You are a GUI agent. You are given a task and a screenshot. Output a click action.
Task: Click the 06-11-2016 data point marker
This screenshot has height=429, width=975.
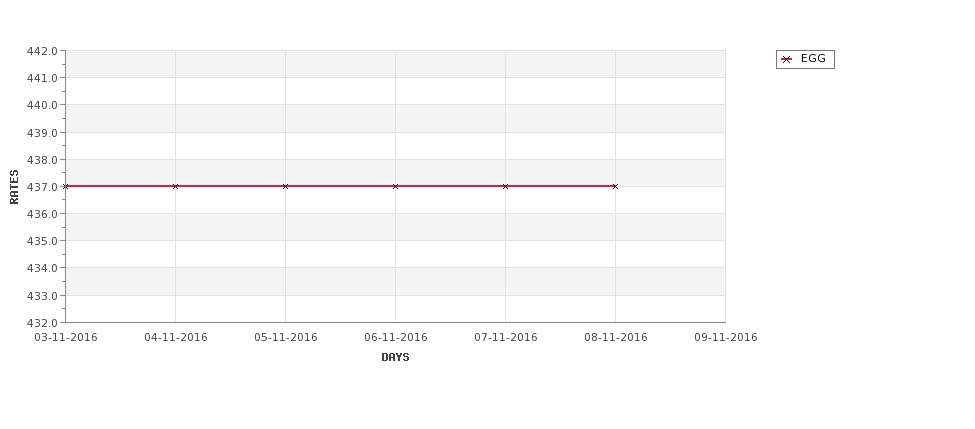pyautogui.click(x=396, y=186)
